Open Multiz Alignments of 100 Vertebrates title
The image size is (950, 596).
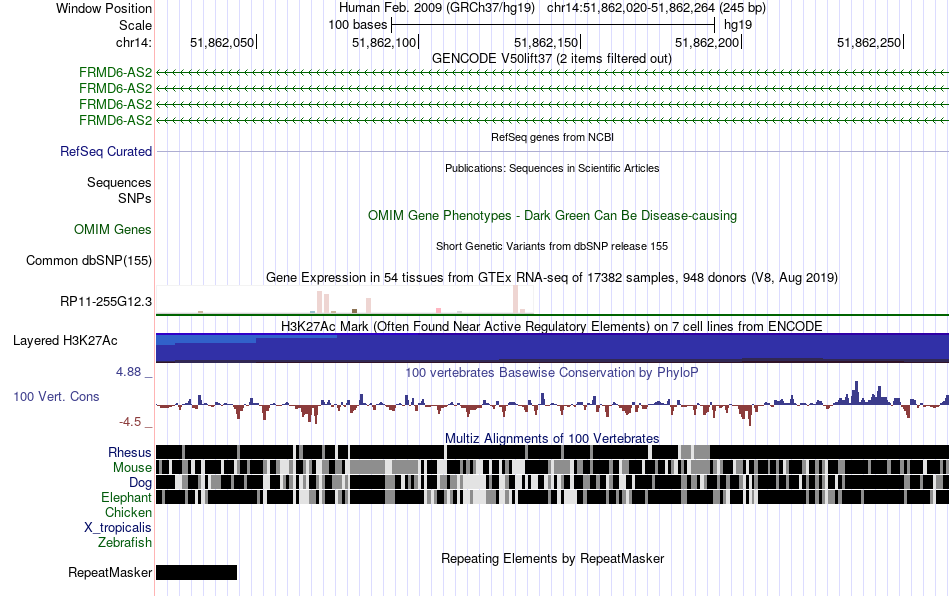[552, 438]
